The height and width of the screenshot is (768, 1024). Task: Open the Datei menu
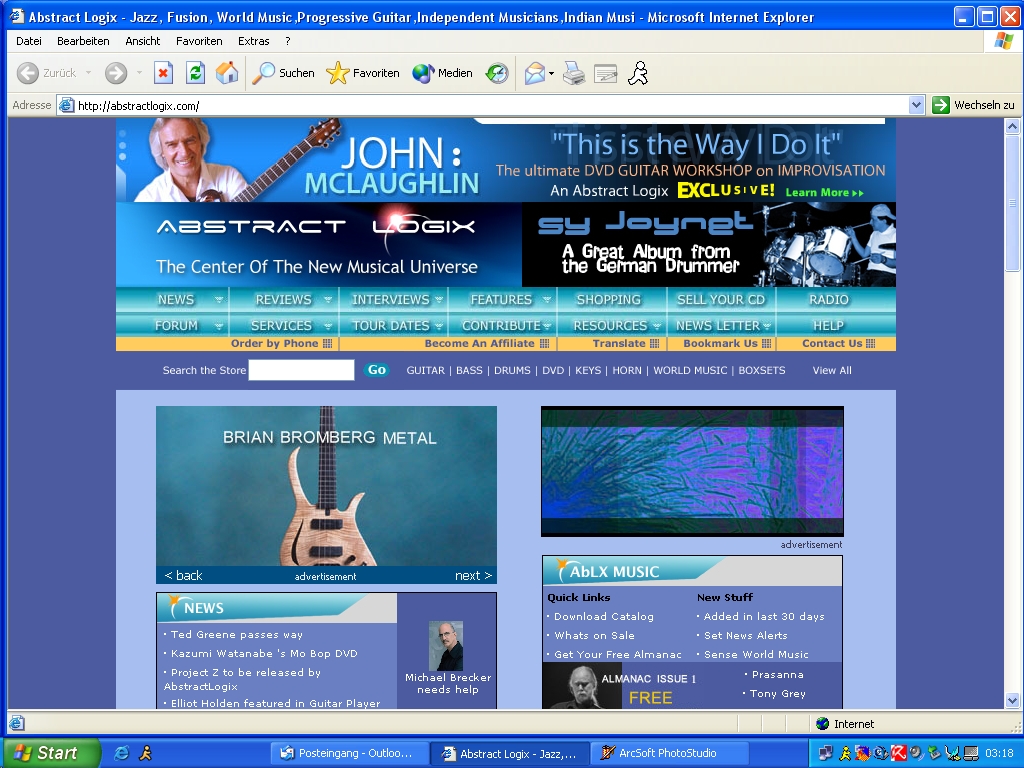(29, 41)
